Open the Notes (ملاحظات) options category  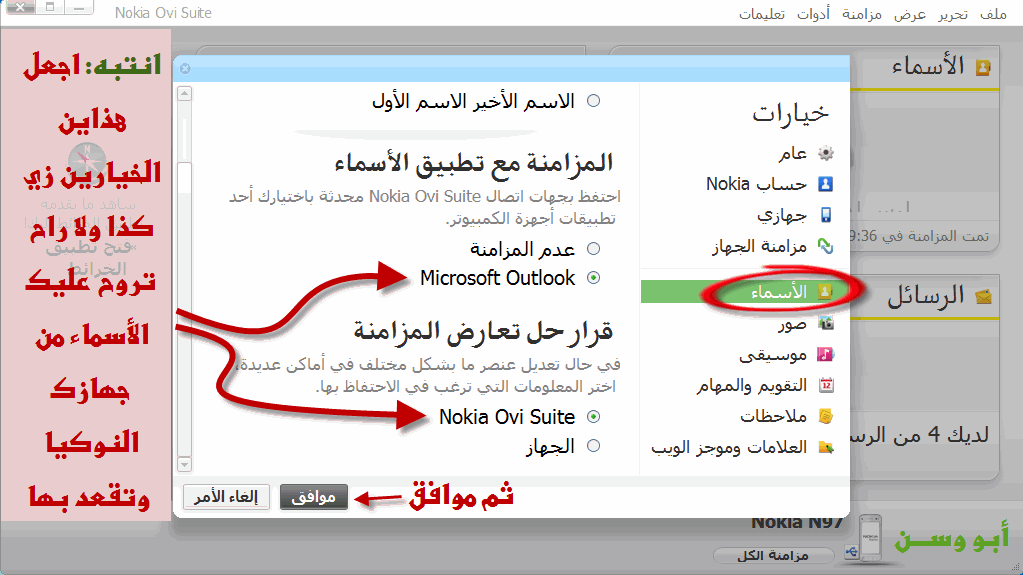point(774,416)
